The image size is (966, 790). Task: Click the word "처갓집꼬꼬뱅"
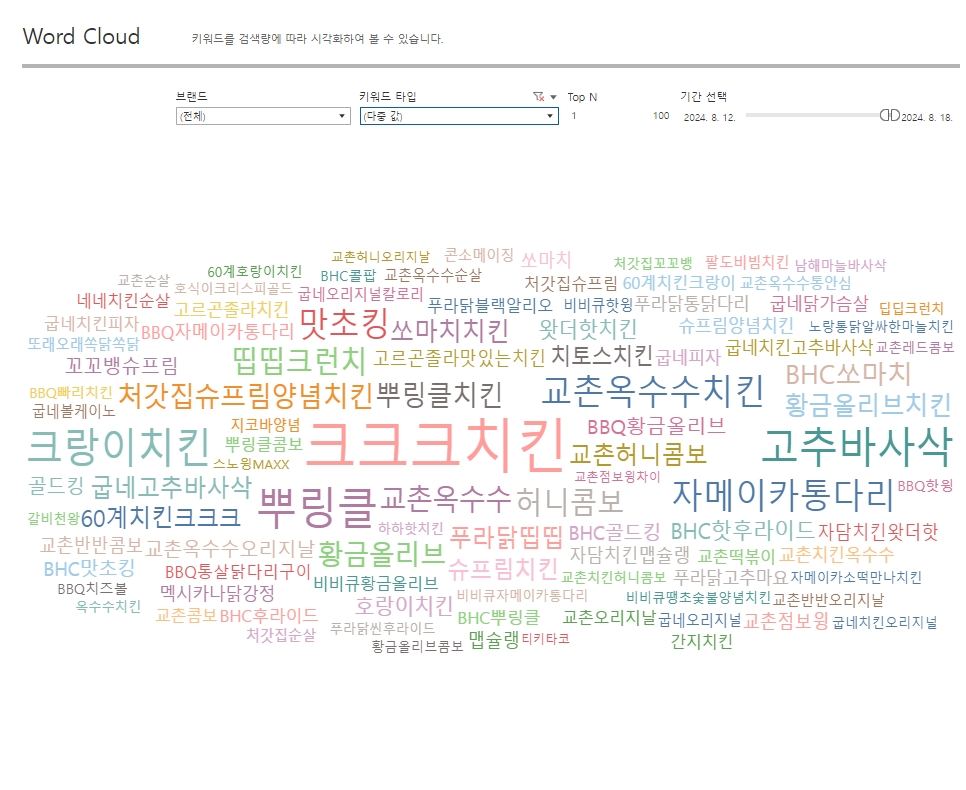[653, 263]
